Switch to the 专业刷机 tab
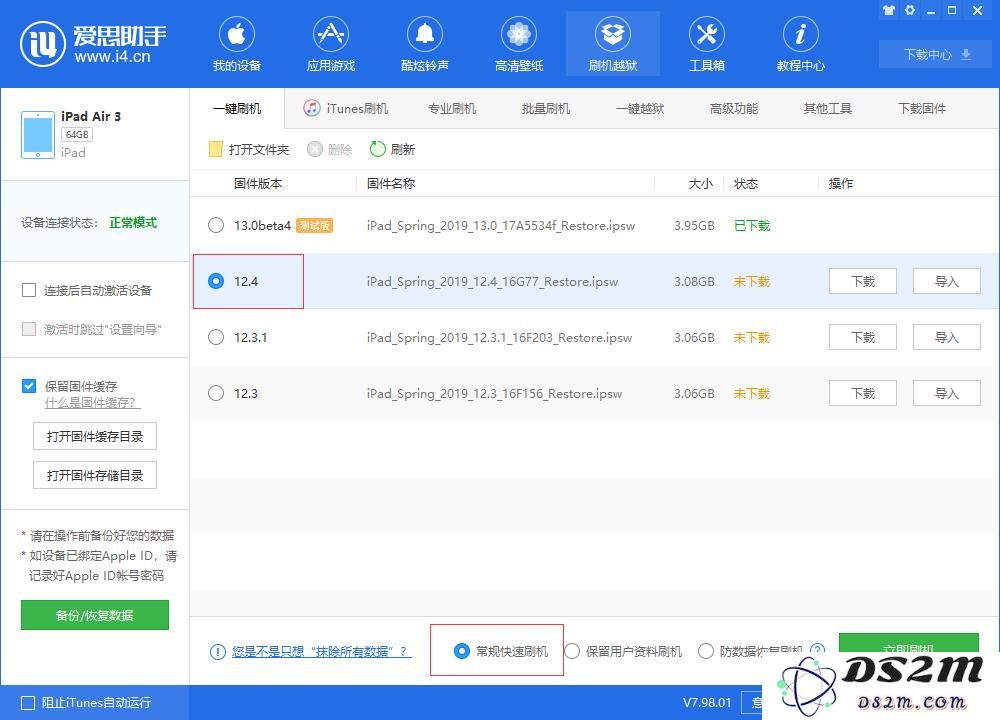 pos(452,108)
